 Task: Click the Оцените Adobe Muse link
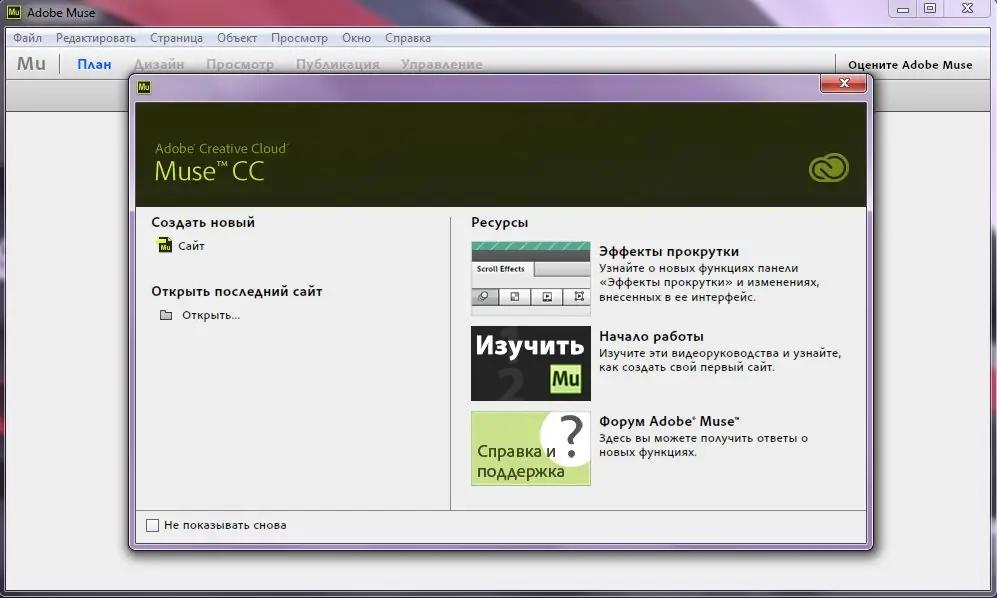[910, 65]
